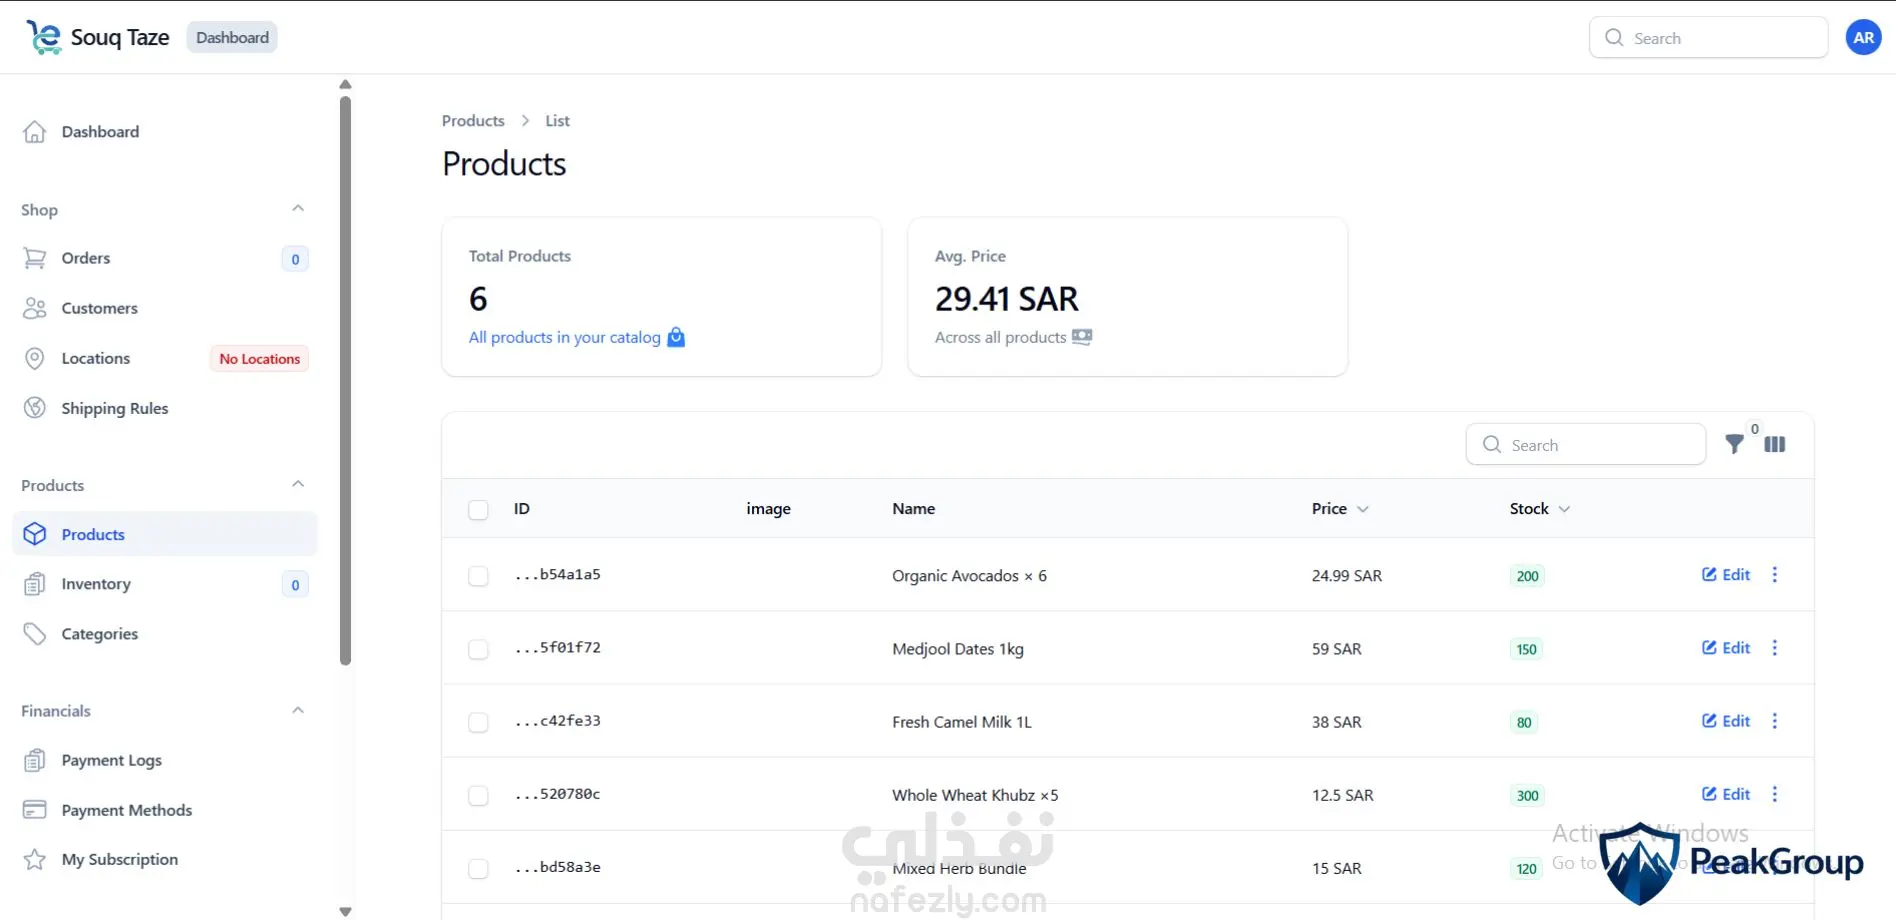Click the Dashboard home icon in sidebar
The image size is (1896, 920).
click(35, 132)
